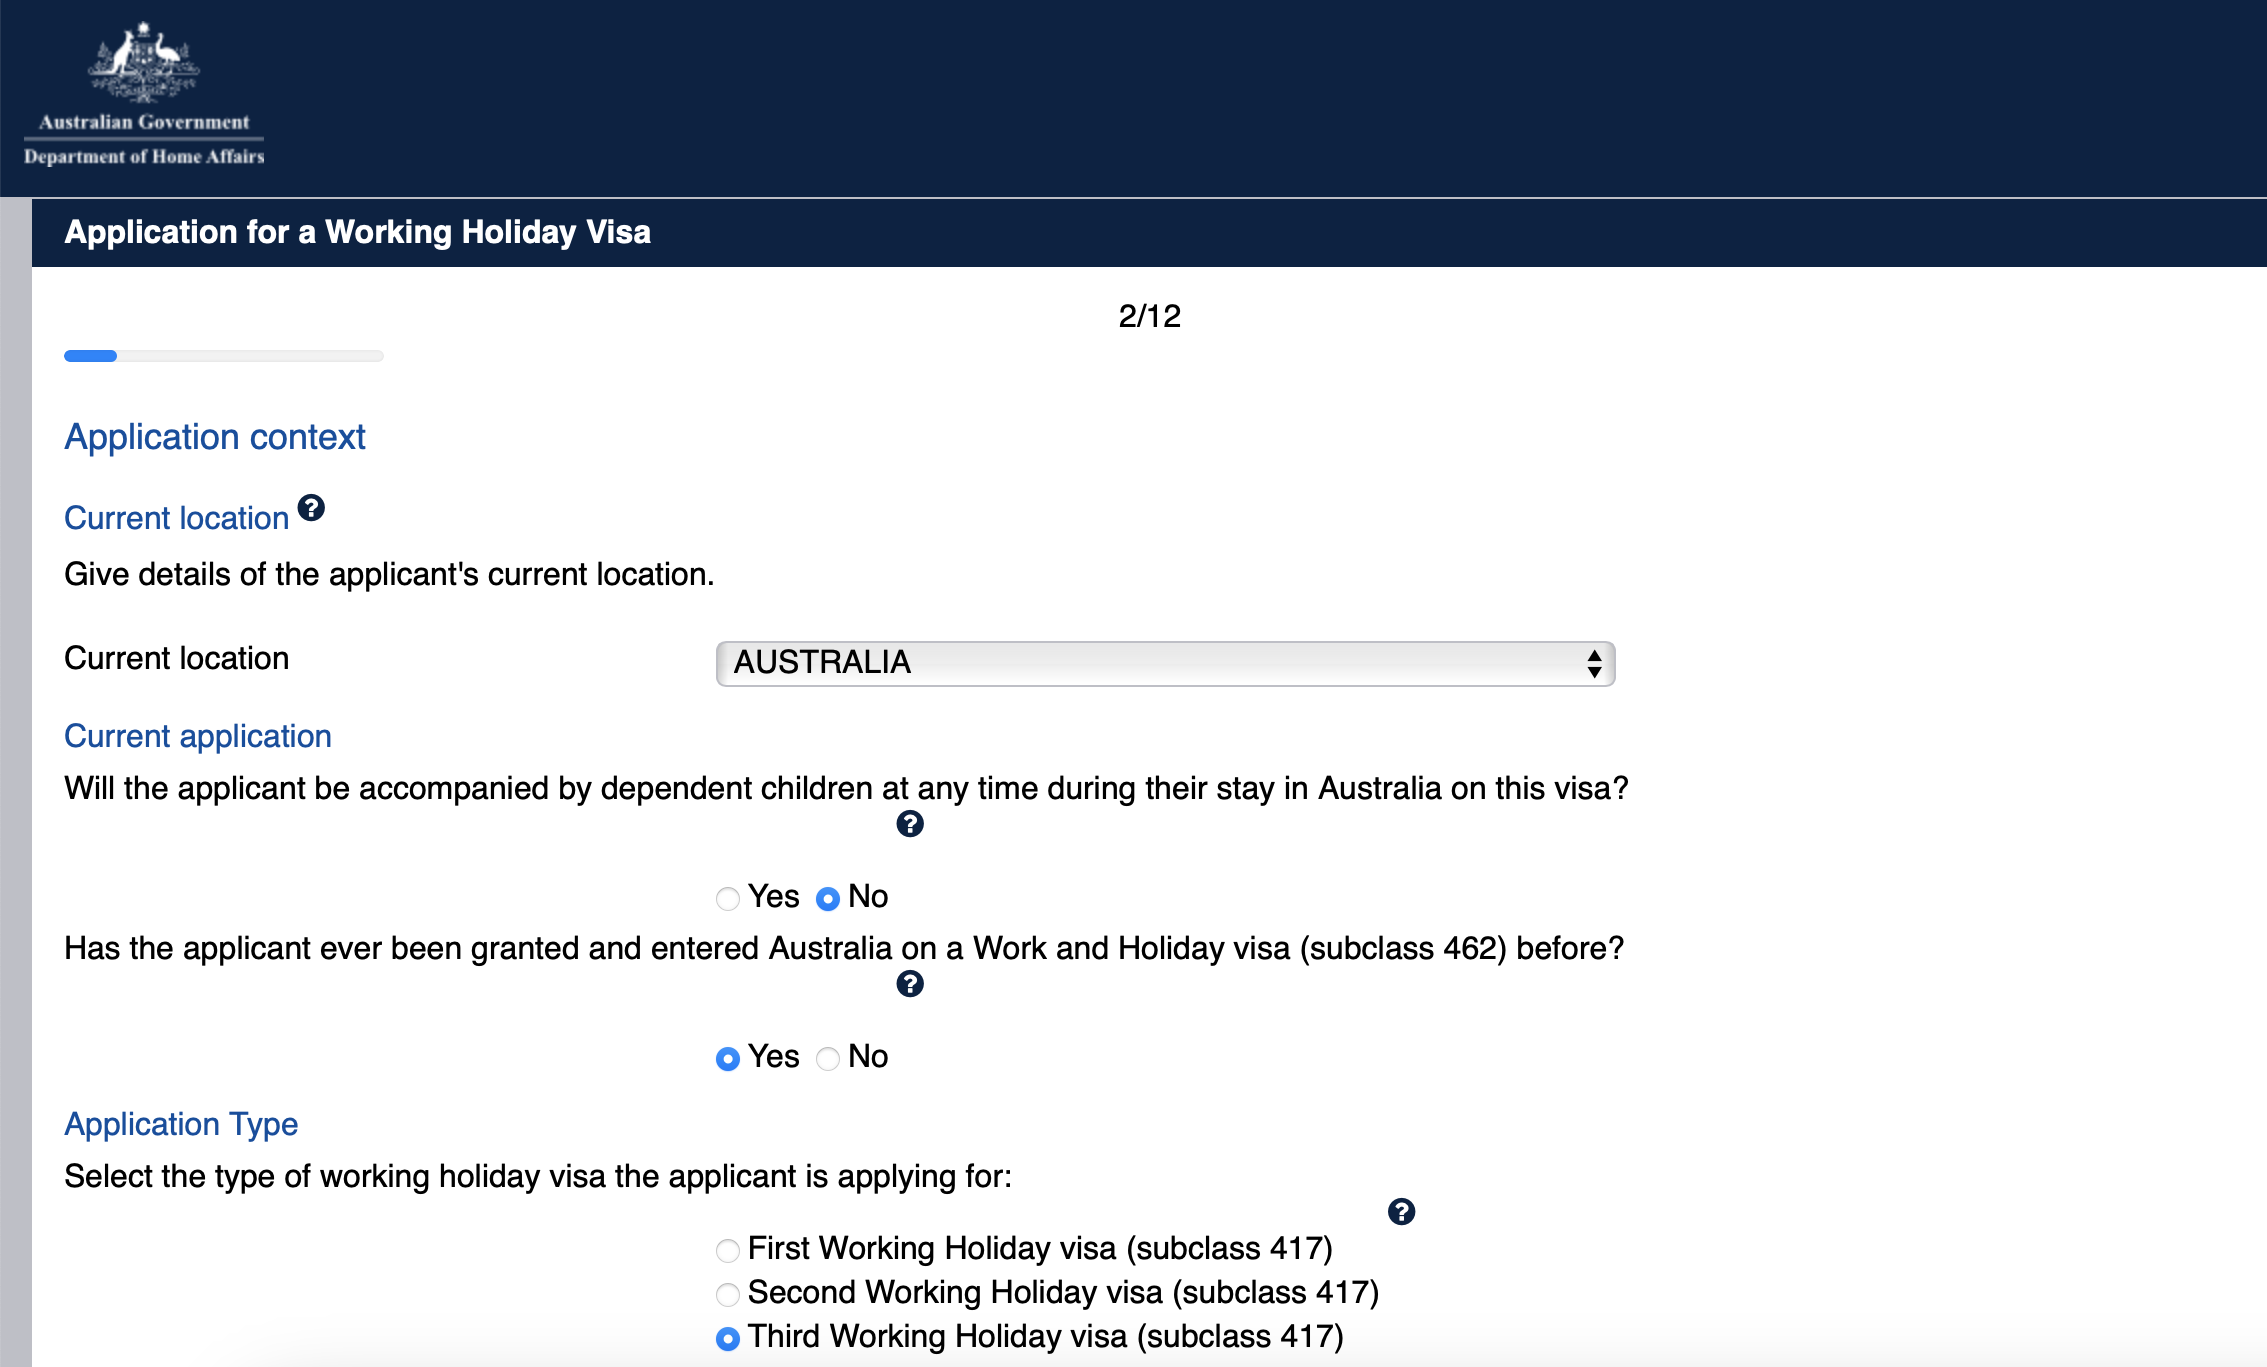
Task: Choose Second Working Holiday visa option
Action: (x=728, y=1294)
